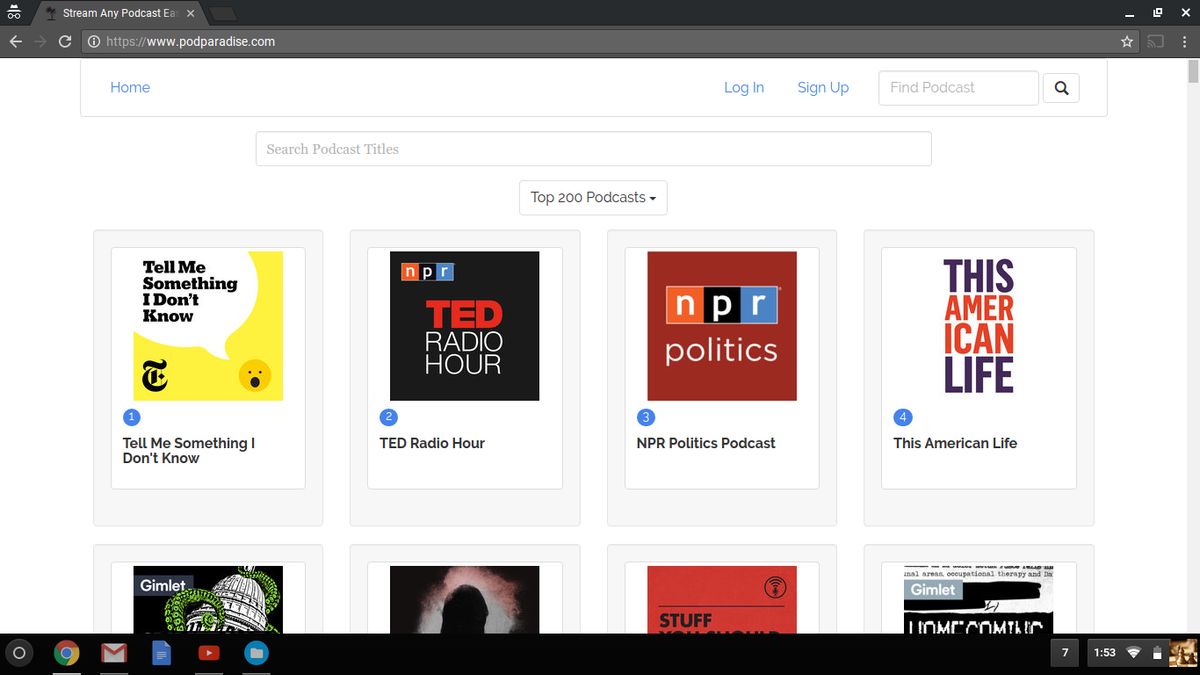Open the Top 200 Podcasts dropdown
This screenshot has width=1200, height=675.
(592, 197)
